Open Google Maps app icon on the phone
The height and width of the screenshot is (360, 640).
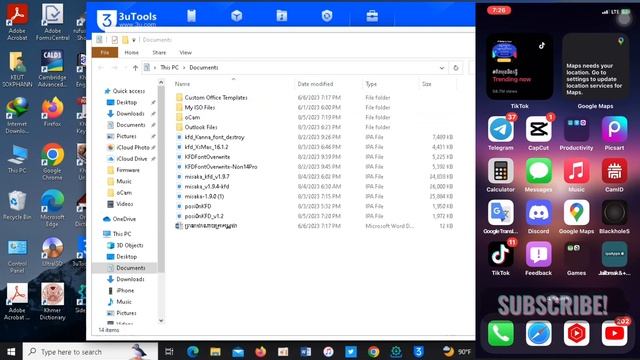[576, 213]
